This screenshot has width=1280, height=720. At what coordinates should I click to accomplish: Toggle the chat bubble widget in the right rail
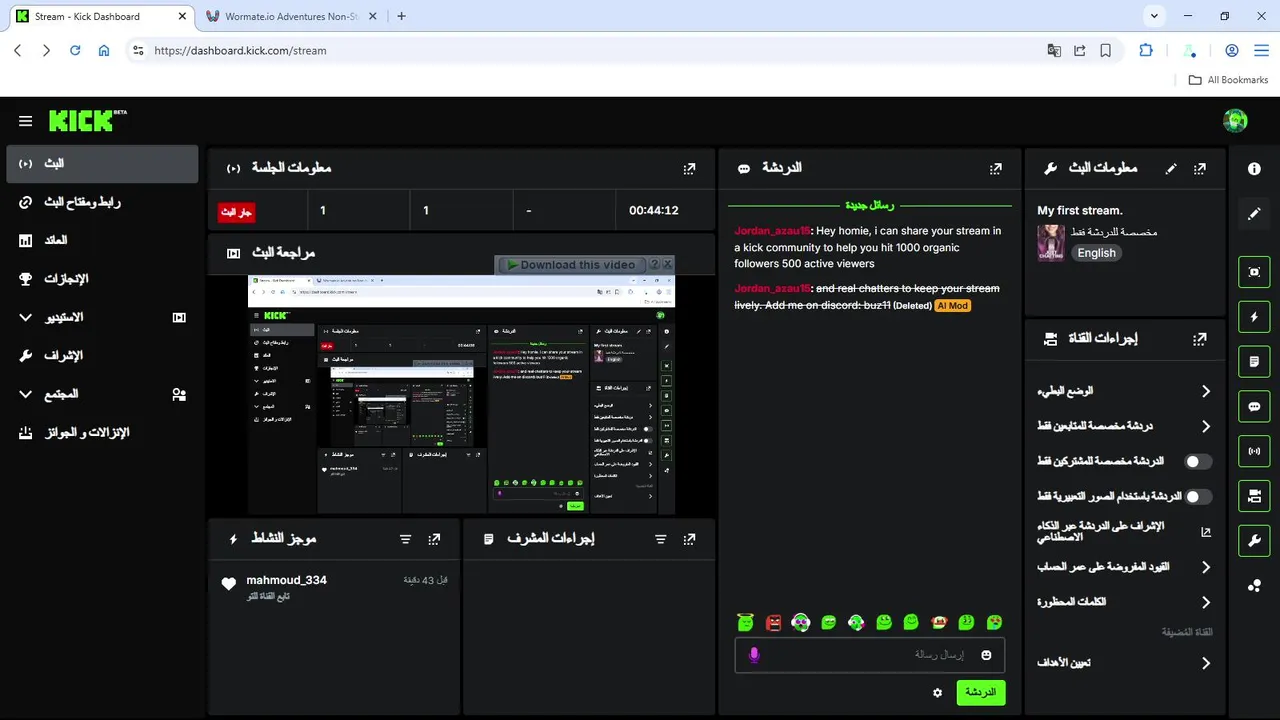[1254, 407]
